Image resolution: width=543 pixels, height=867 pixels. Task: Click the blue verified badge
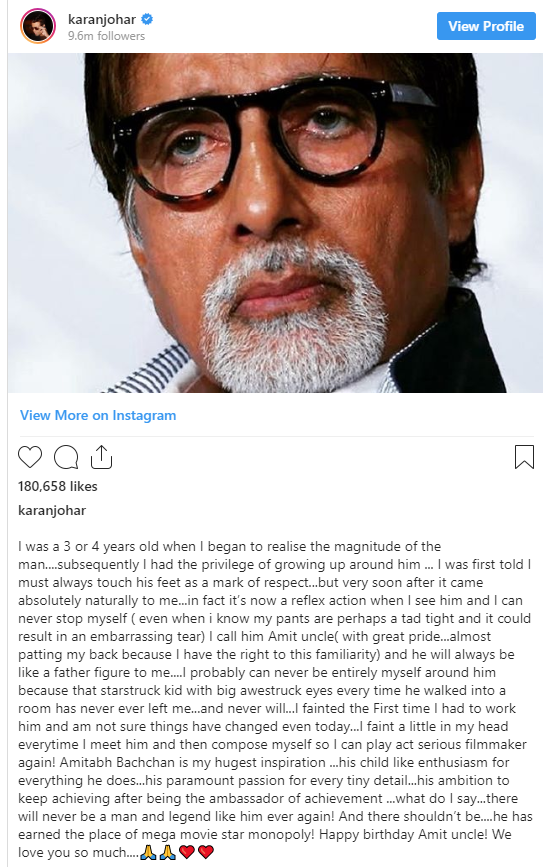pyautogui.click(x=147, y=19)
